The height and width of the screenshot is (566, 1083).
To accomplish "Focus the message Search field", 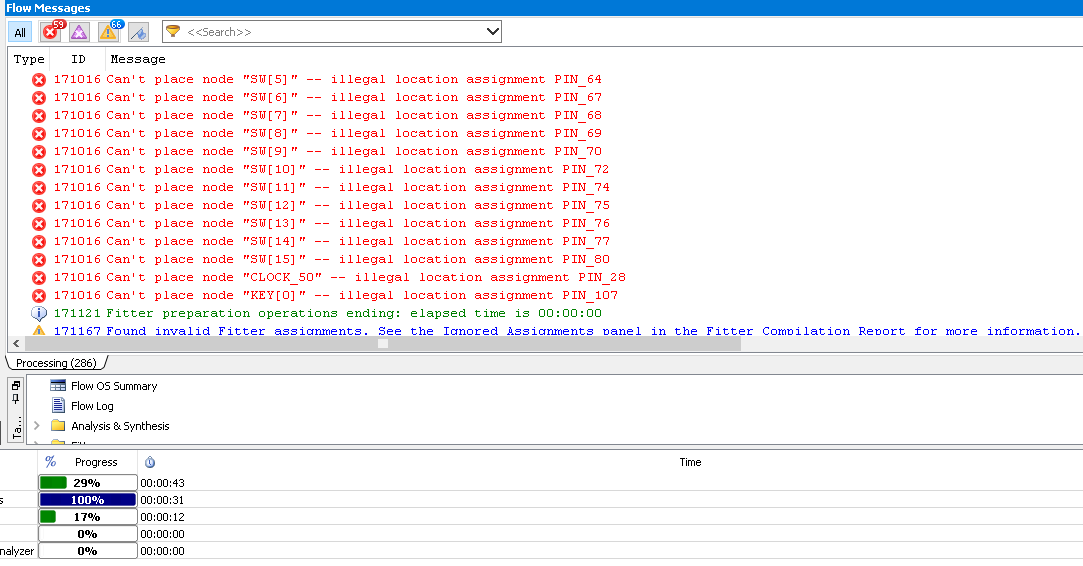I will [332, 32].
